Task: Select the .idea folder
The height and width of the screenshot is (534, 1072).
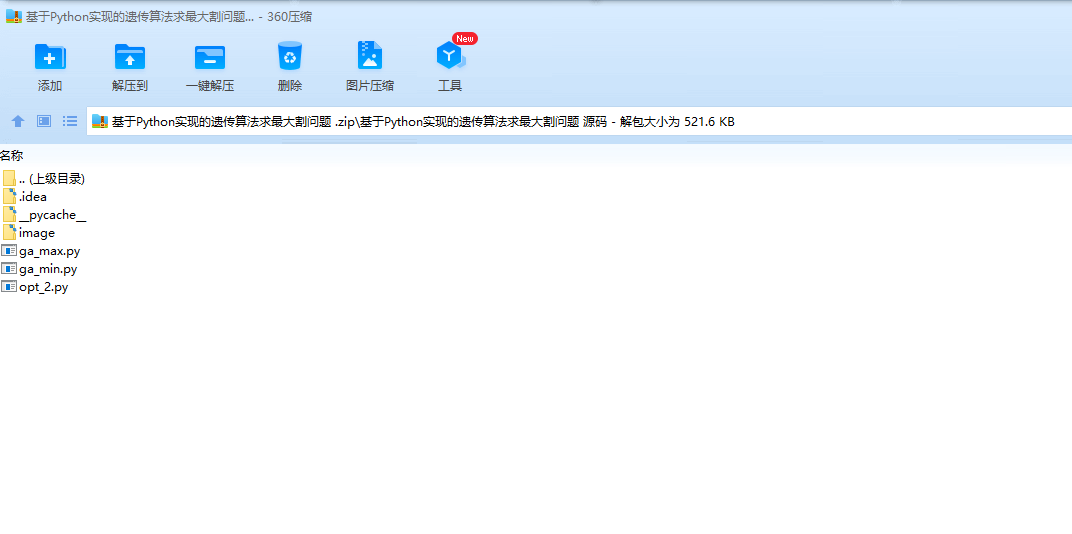Action: coord(25,197)
